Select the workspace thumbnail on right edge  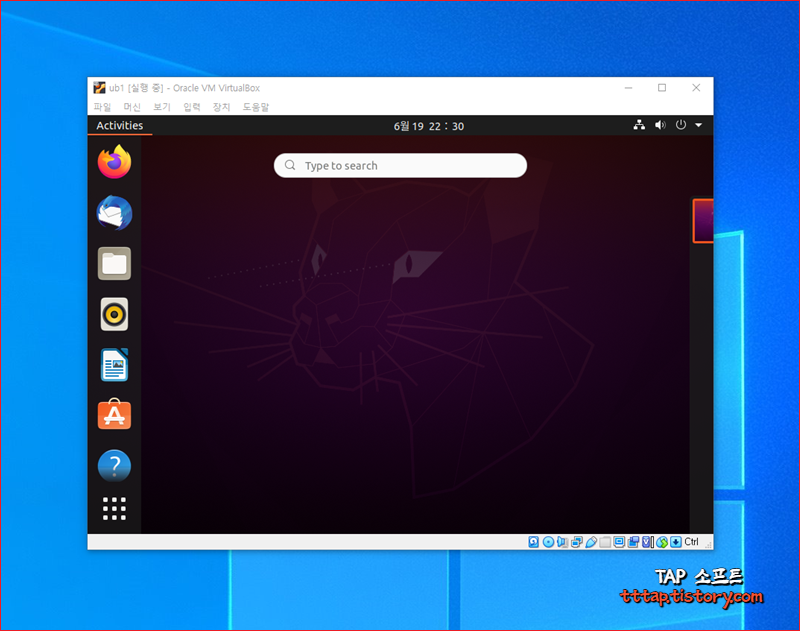703,220
